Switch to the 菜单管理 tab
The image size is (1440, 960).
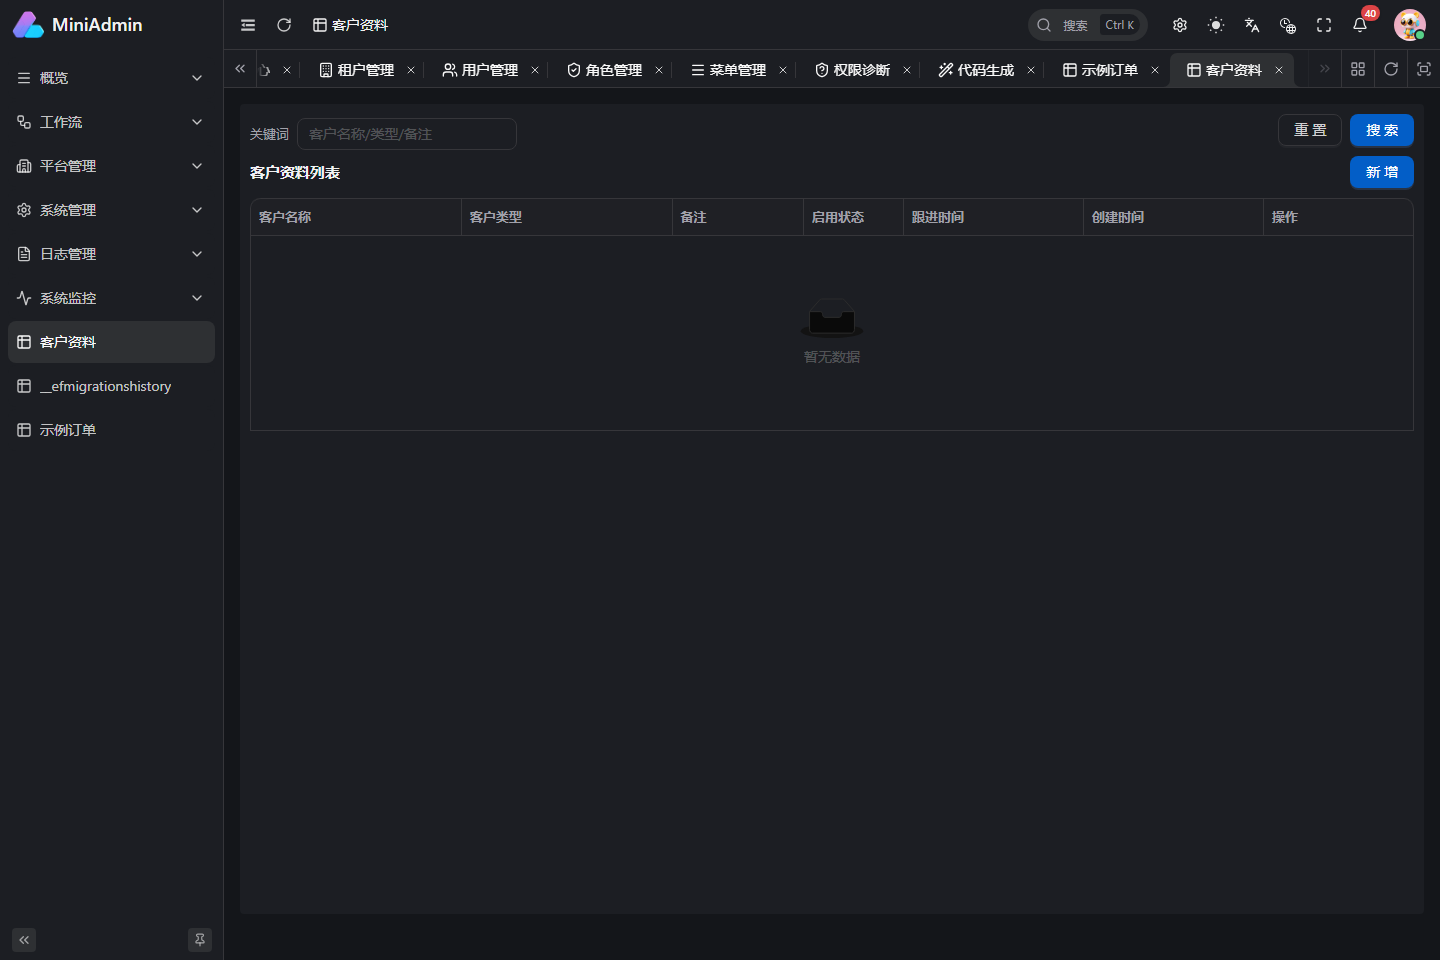(729, 70)
